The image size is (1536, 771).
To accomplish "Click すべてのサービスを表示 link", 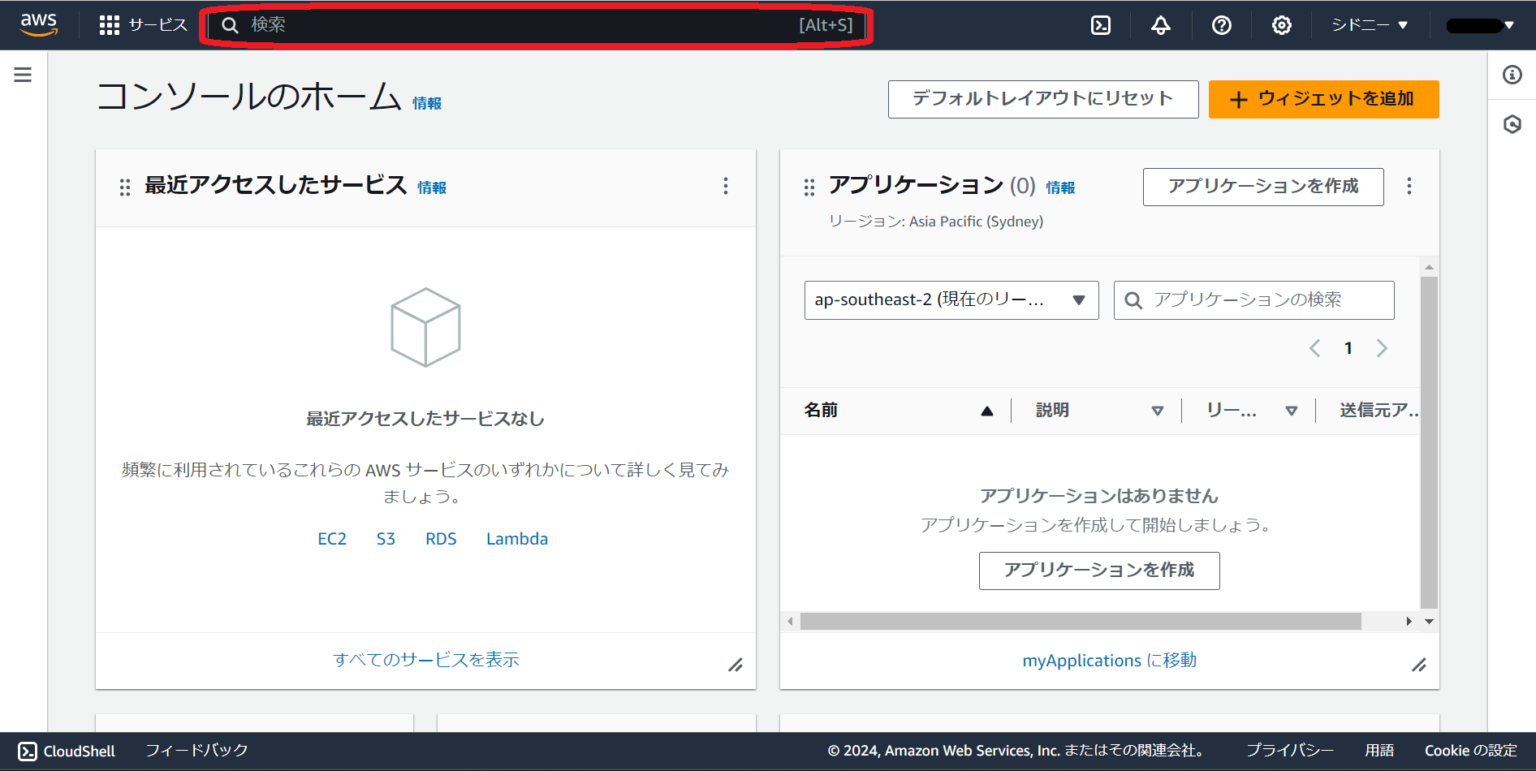I will click(x=425, y=660).
